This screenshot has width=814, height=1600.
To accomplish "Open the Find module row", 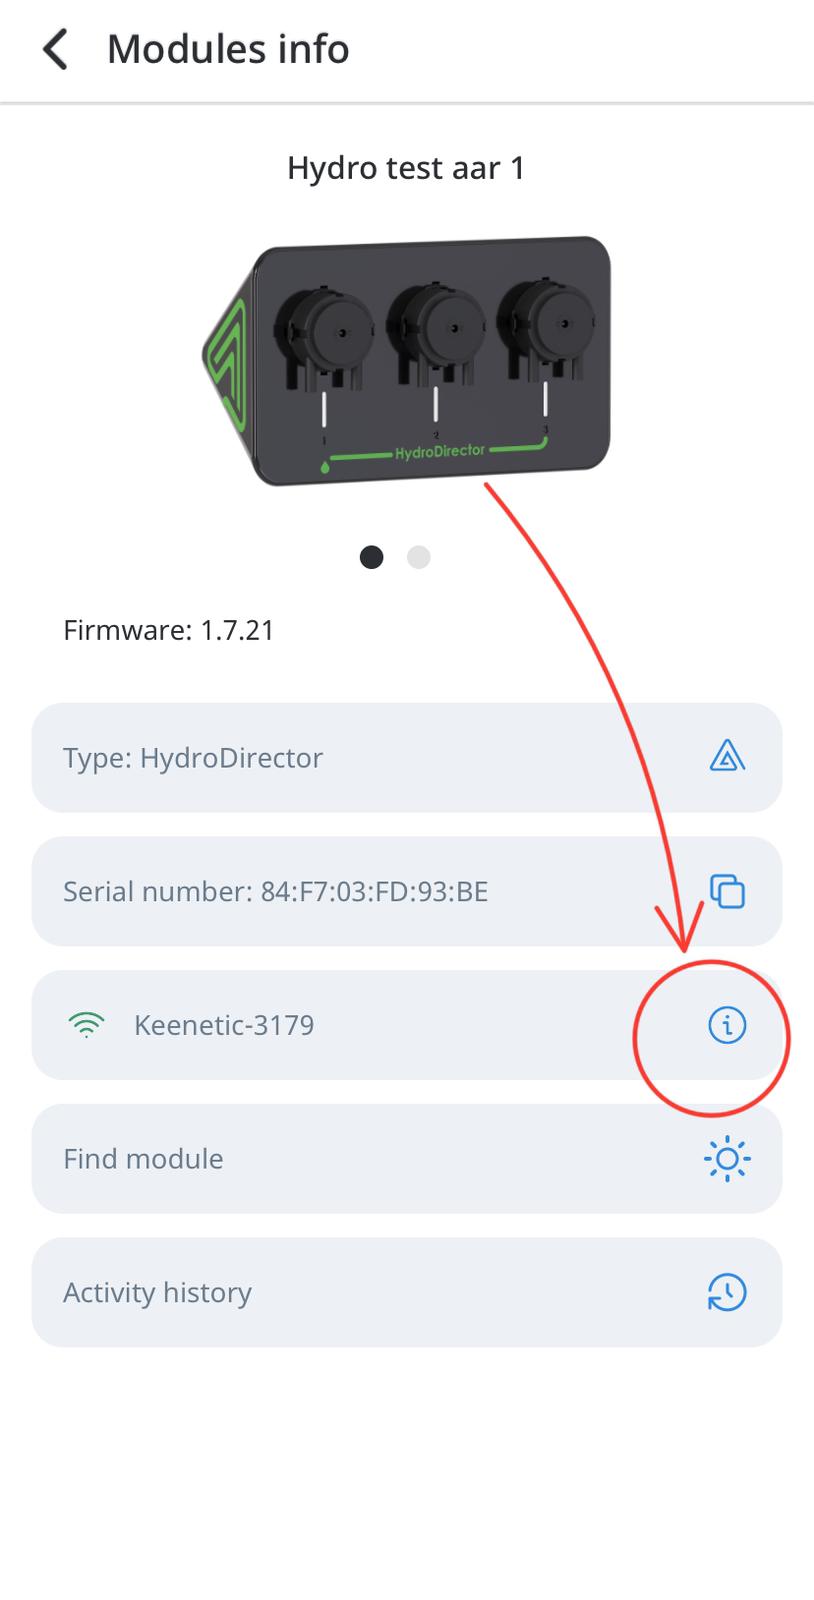I will click(x=407, y=1159).
